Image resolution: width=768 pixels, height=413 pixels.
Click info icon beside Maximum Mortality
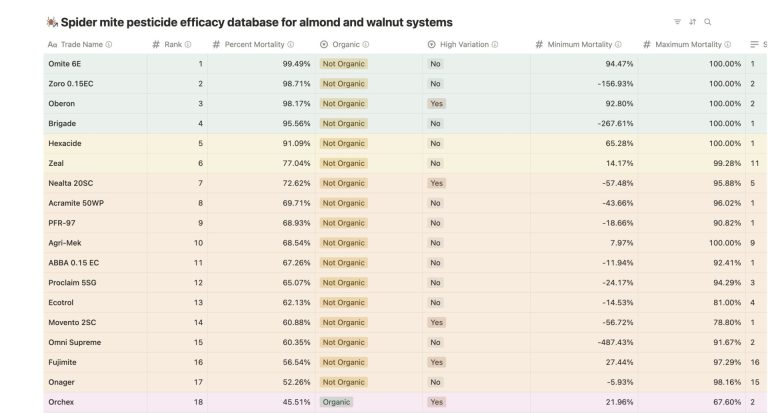727,45
